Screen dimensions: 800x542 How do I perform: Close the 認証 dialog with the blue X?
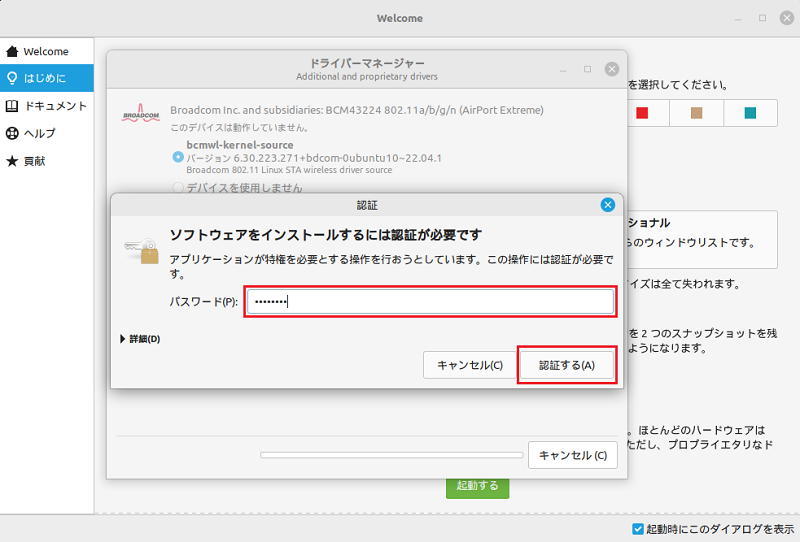click(x=607, y=205)
